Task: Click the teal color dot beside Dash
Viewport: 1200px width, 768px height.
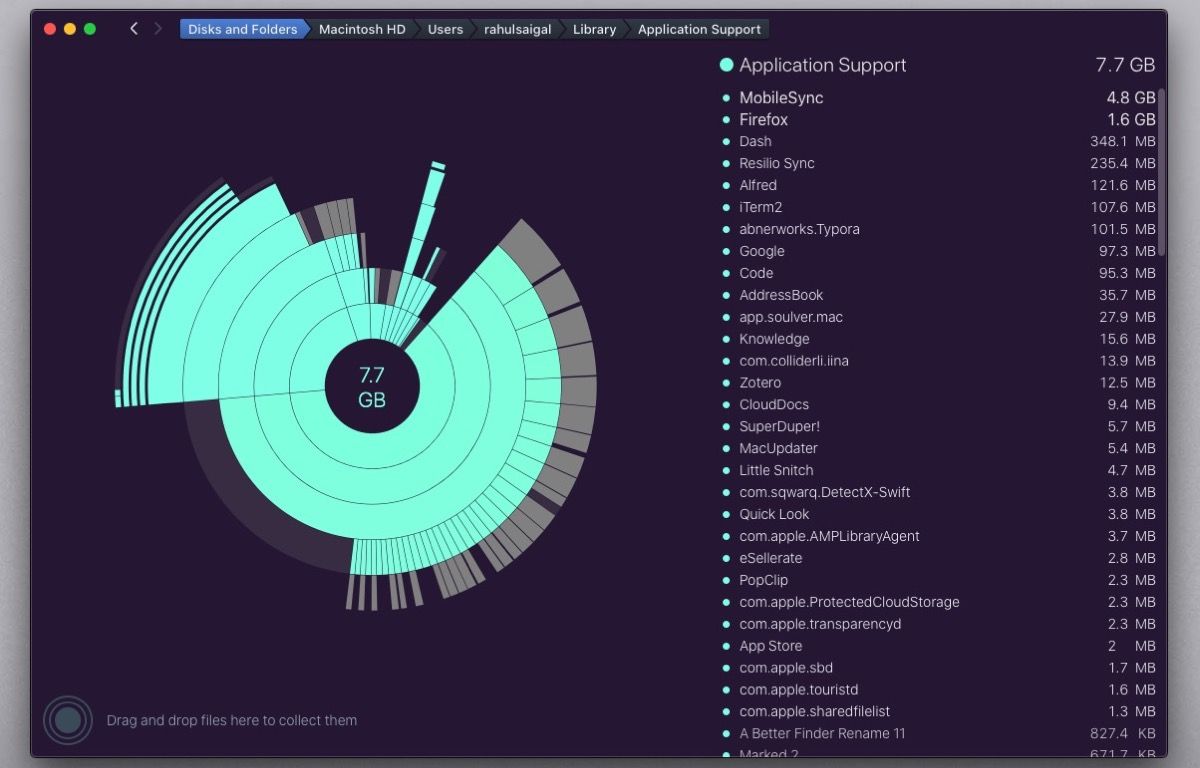Action: (726, 141)
